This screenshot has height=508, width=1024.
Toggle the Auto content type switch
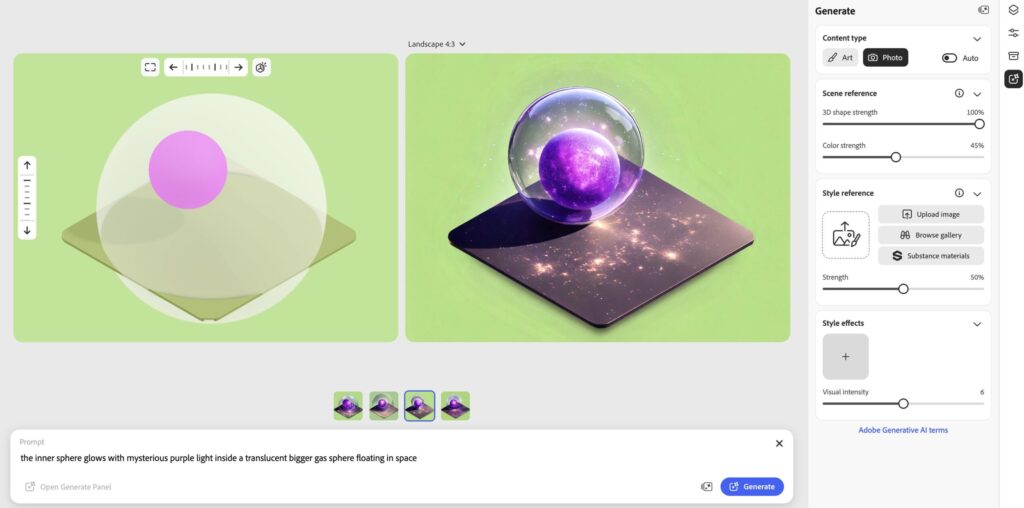tap(949, 58)
